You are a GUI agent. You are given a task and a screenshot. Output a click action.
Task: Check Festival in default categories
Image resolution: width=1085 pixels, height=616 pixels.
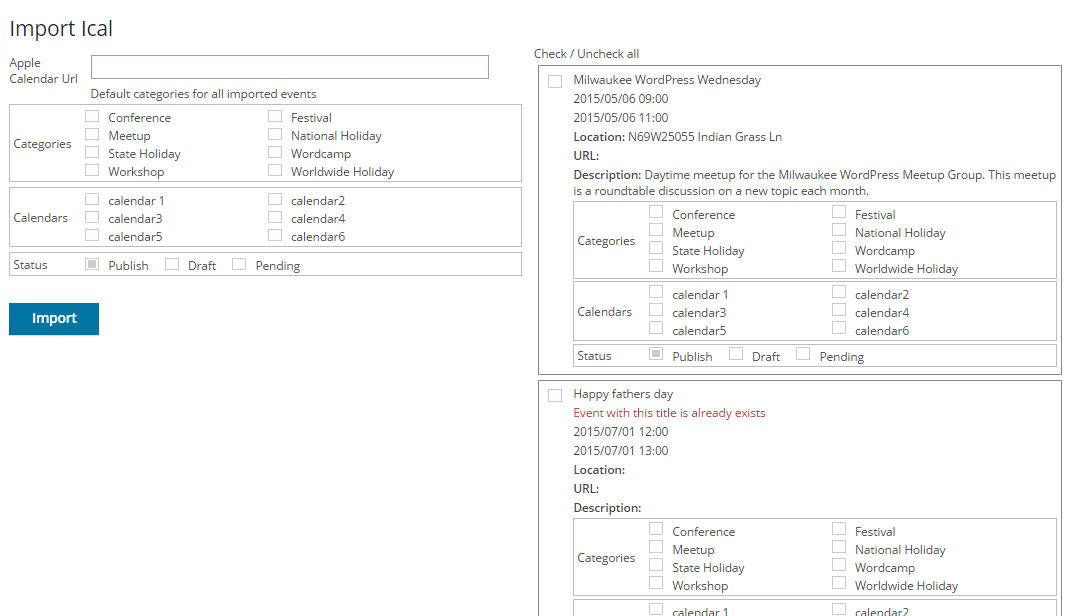tap(275, 116)
